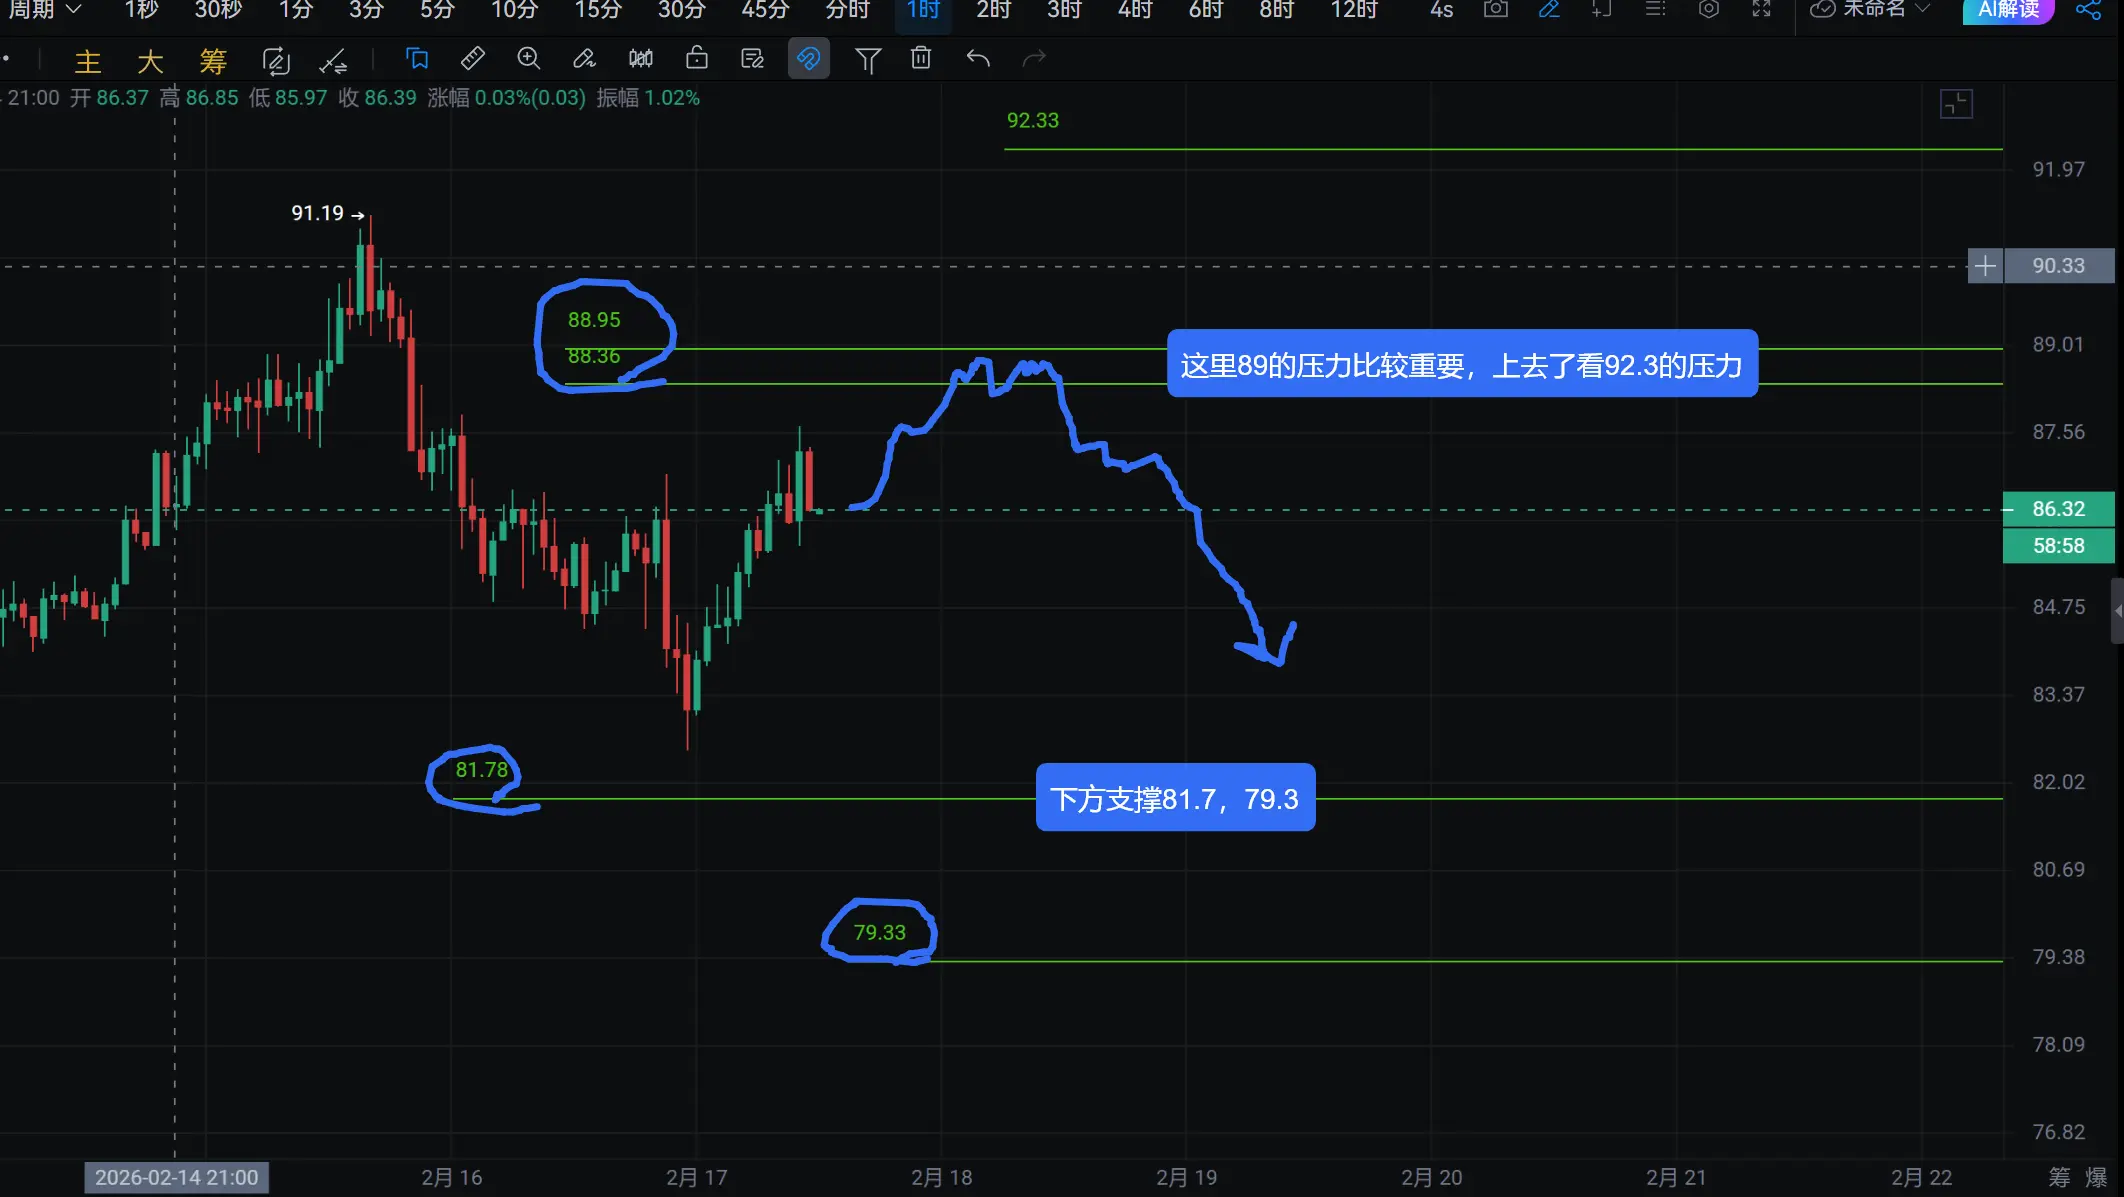Toggle the magnet snap mode
Screen dimensions: 2124x1197
[808, 59]
